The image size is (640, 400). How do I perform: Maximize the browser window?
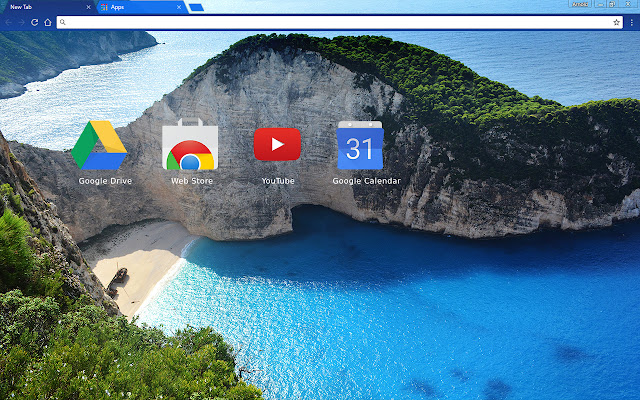click(x=611, y=4)
